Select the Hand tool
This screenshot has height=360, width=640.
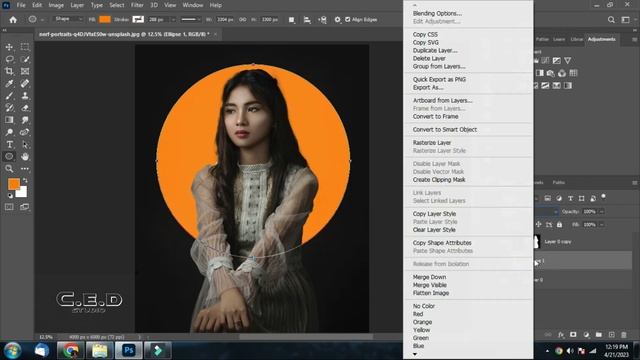pos(25,156)
